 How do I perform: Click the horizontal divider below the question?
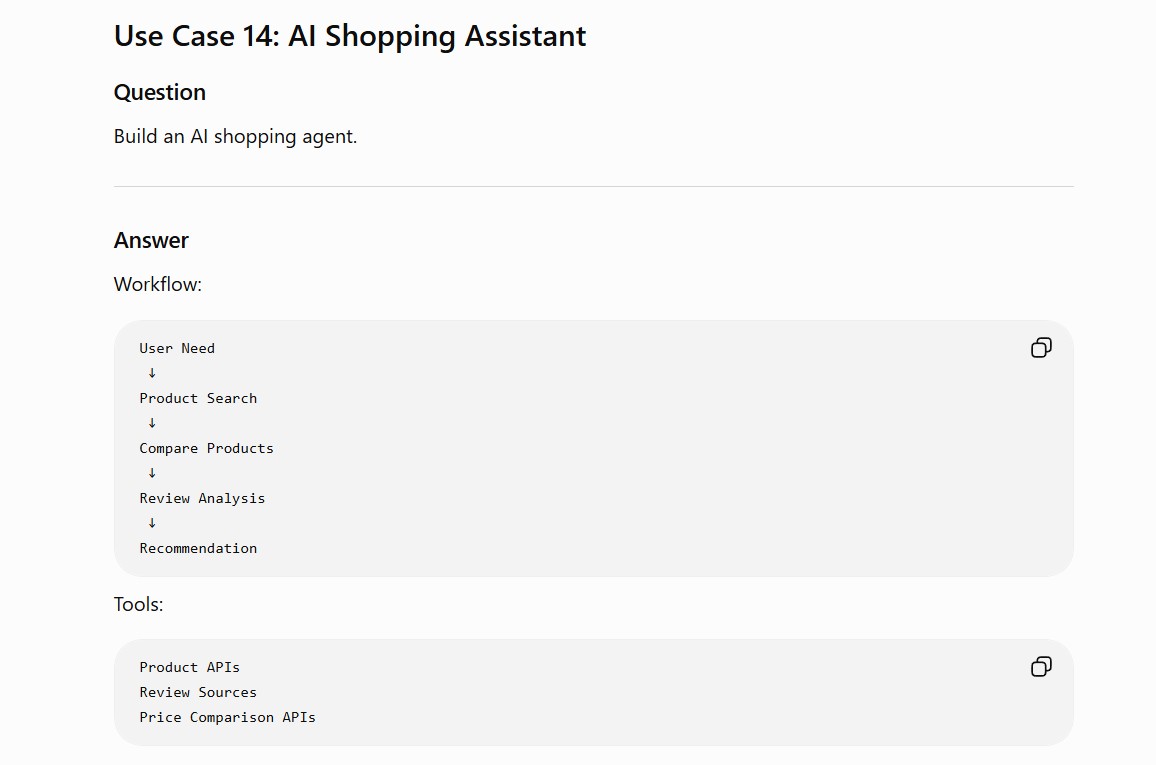pos(593,186)
